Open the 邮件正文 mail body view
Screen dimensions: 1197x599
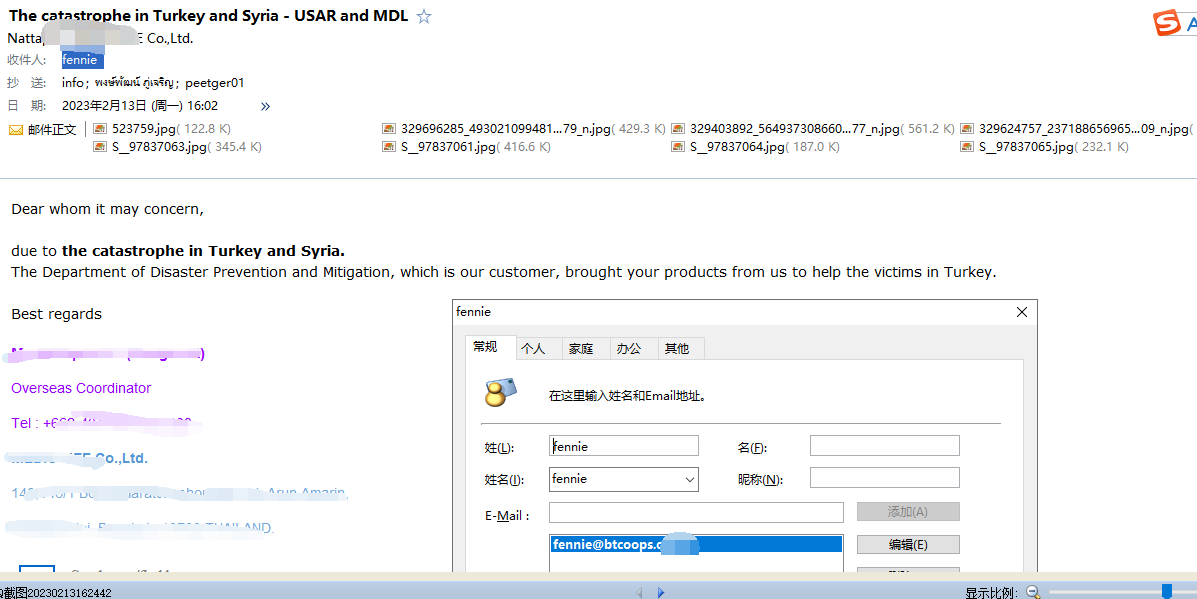tap(53, 130)
